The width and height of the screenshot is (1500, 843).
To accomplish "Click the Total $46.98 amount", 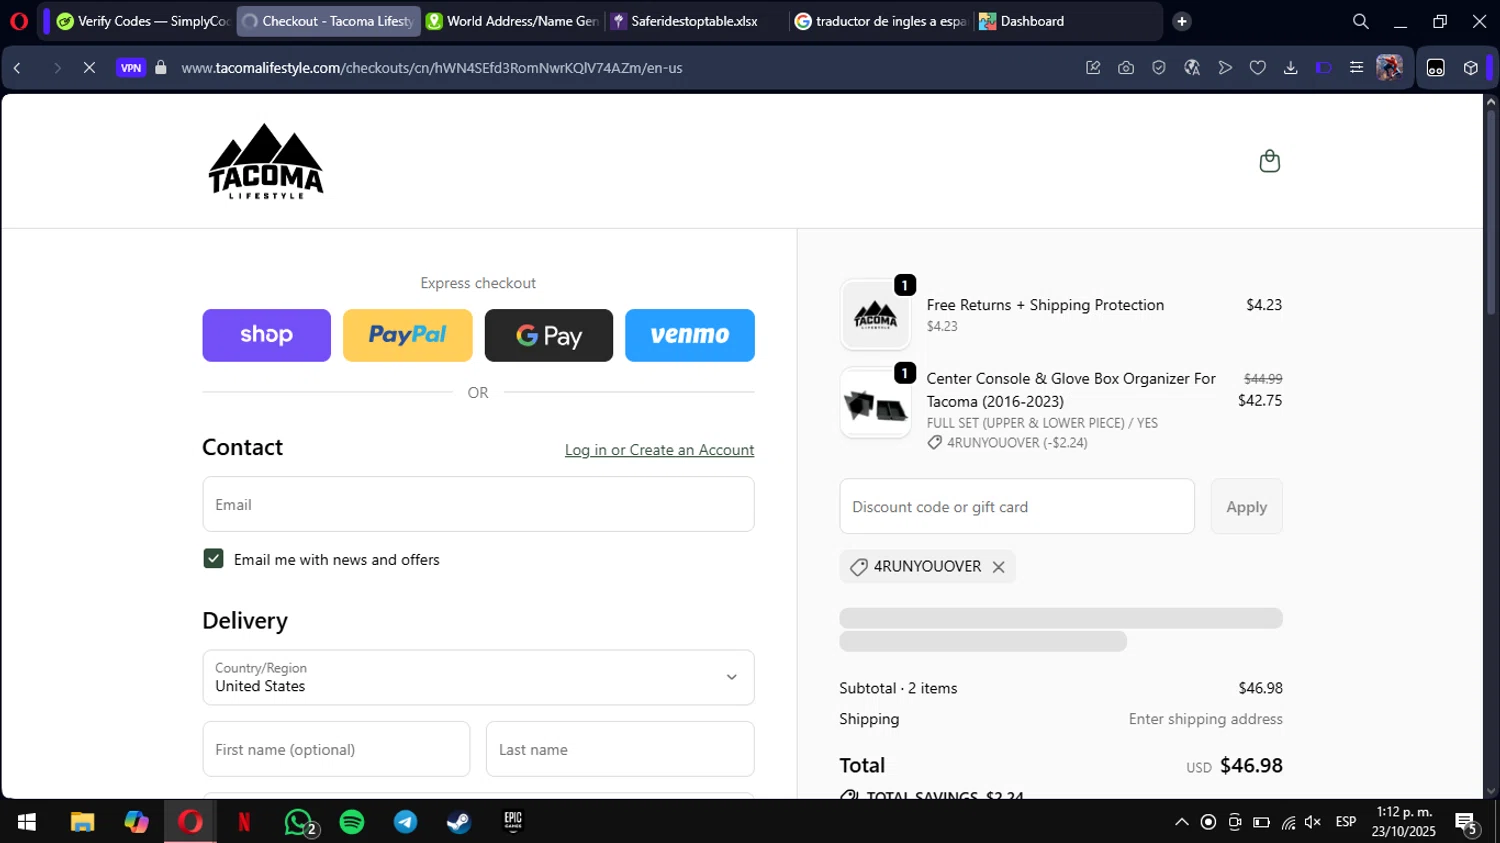I will coord(1251,765).
